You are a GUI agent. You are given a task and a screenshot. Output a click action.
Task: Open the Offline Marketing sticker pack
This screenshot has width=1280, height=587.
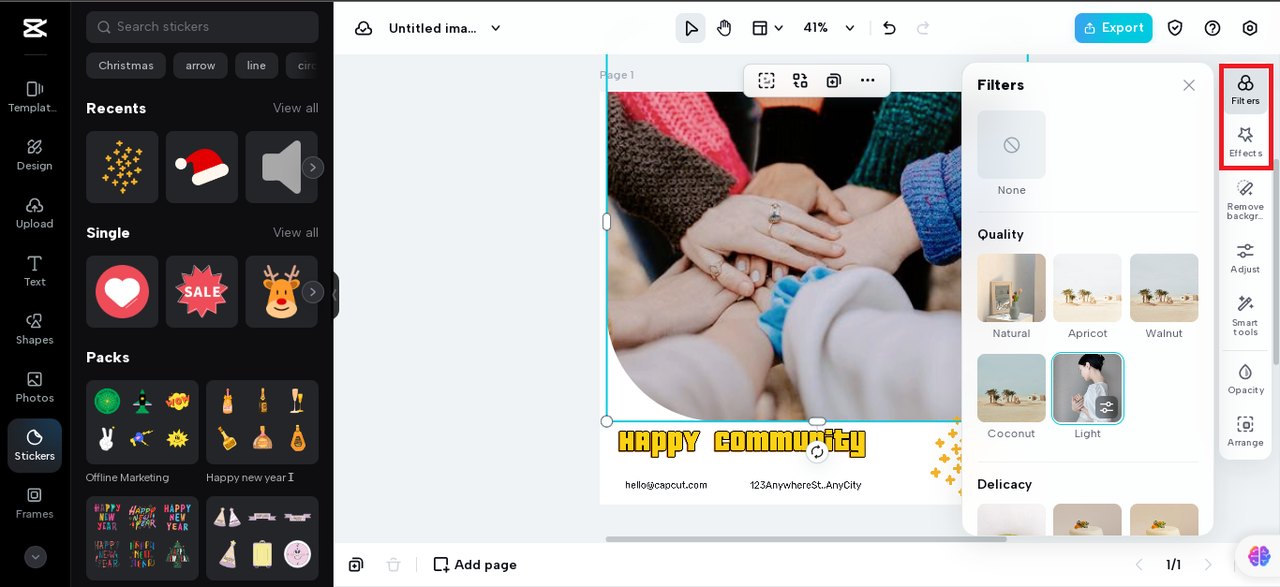pyautogui.click(x=142, y=422)
